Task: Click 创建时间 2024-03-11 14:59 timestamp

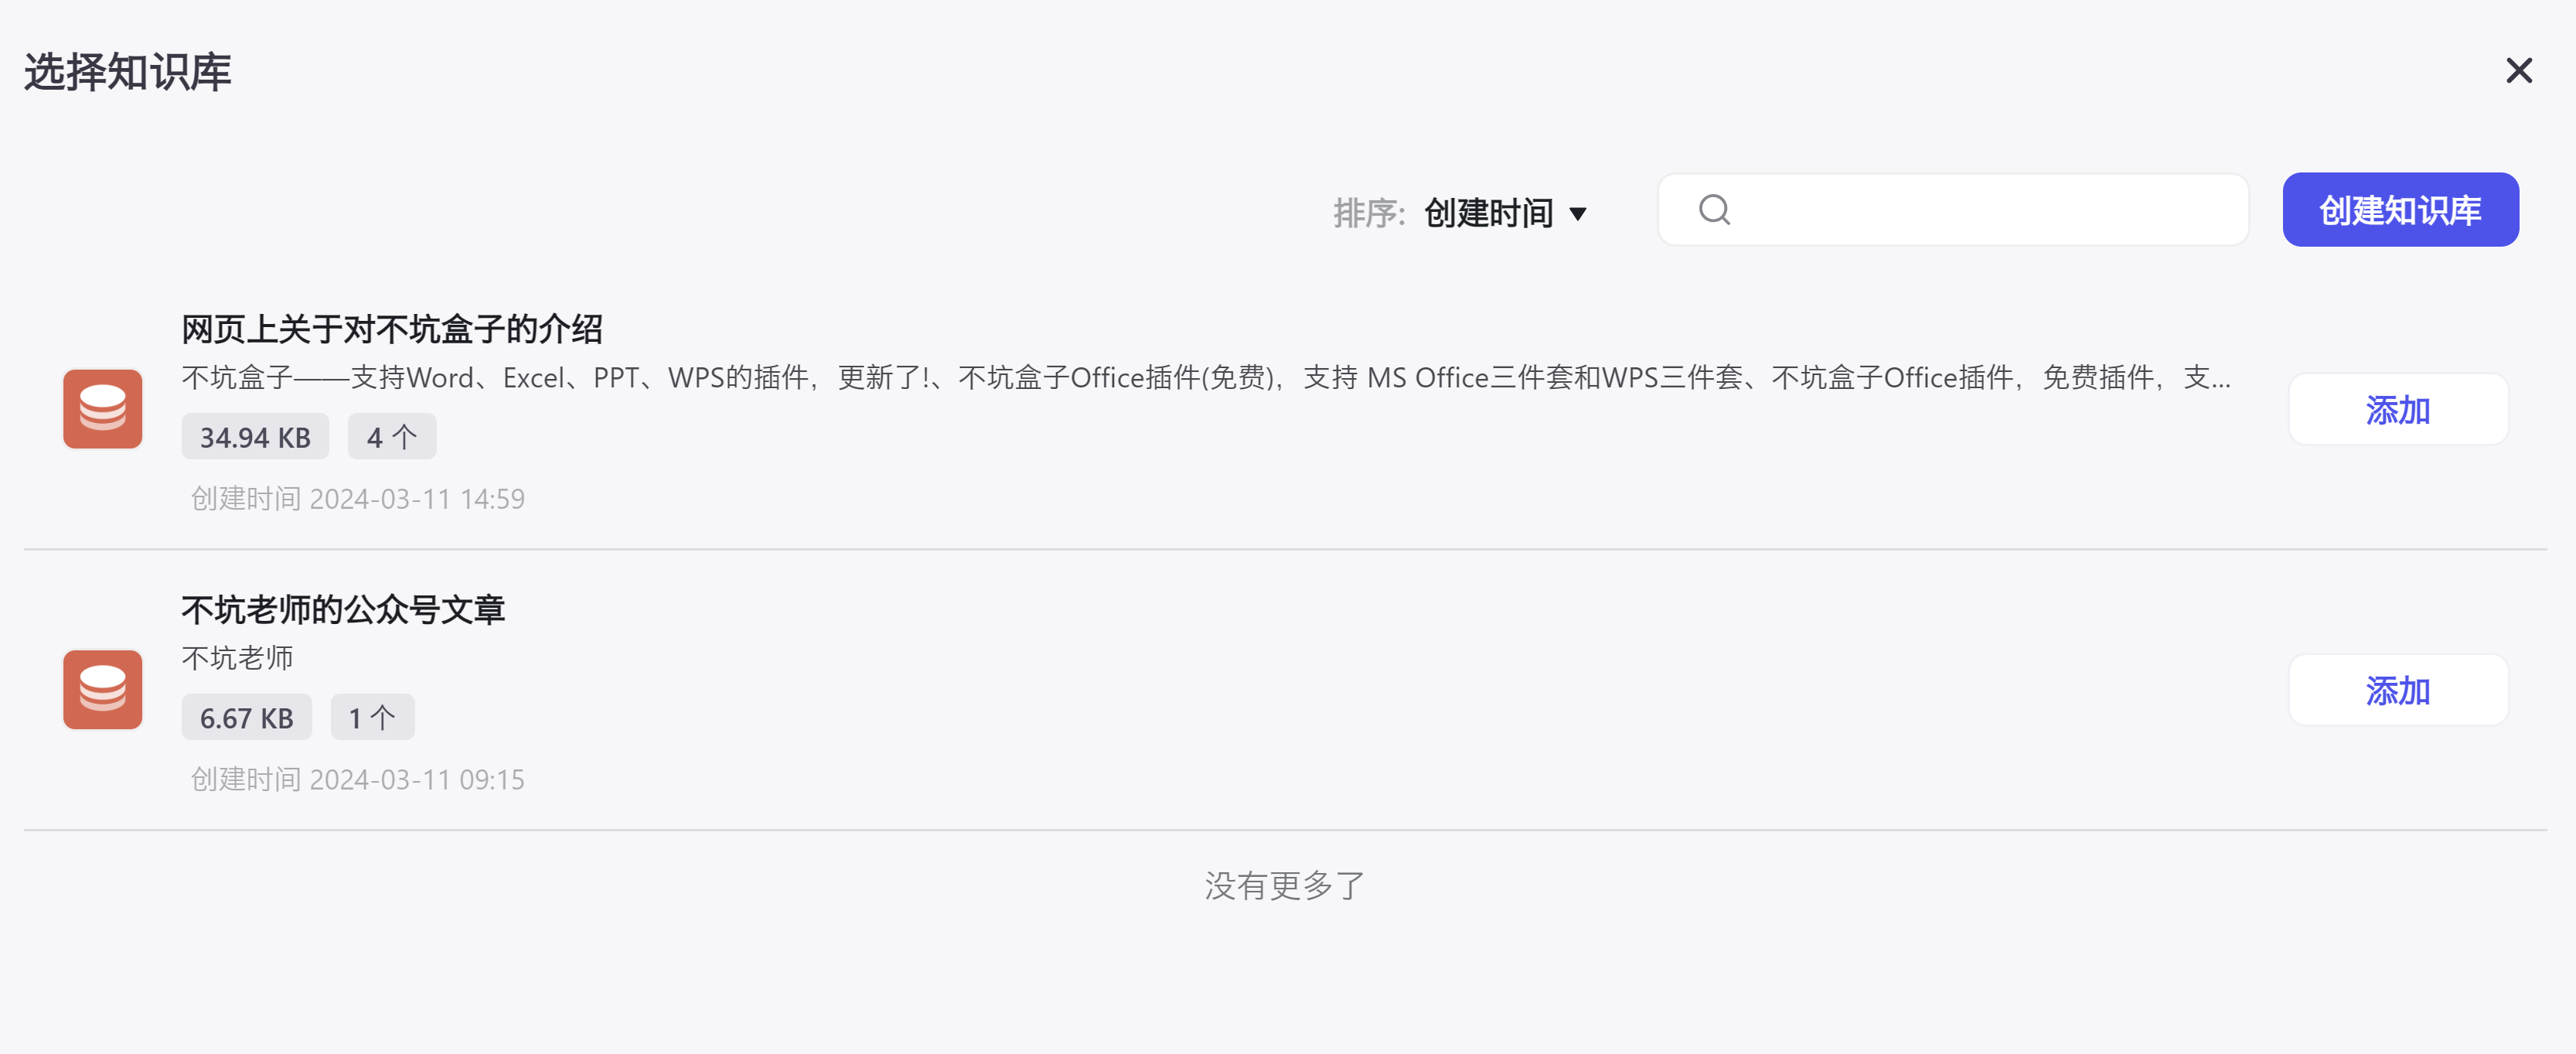Action: 358,499
